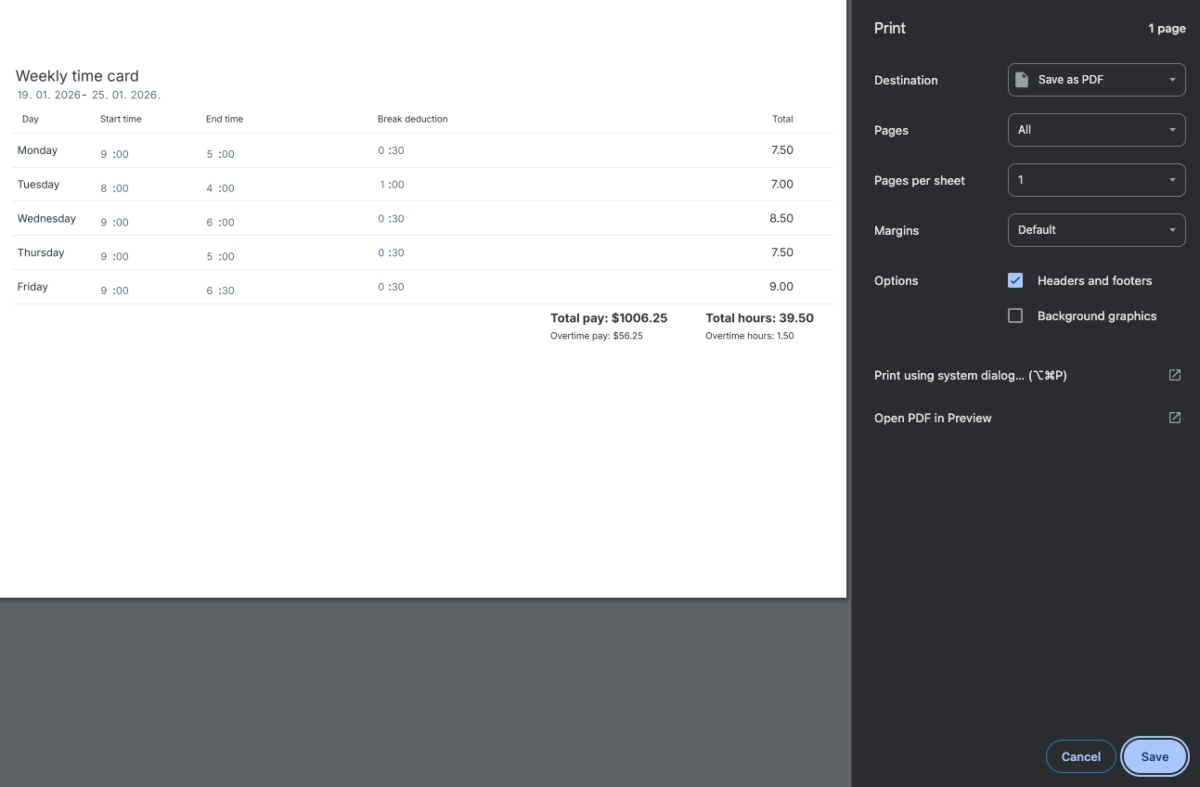Toggle the Headers and footers checkbox

coord(1015,281)
